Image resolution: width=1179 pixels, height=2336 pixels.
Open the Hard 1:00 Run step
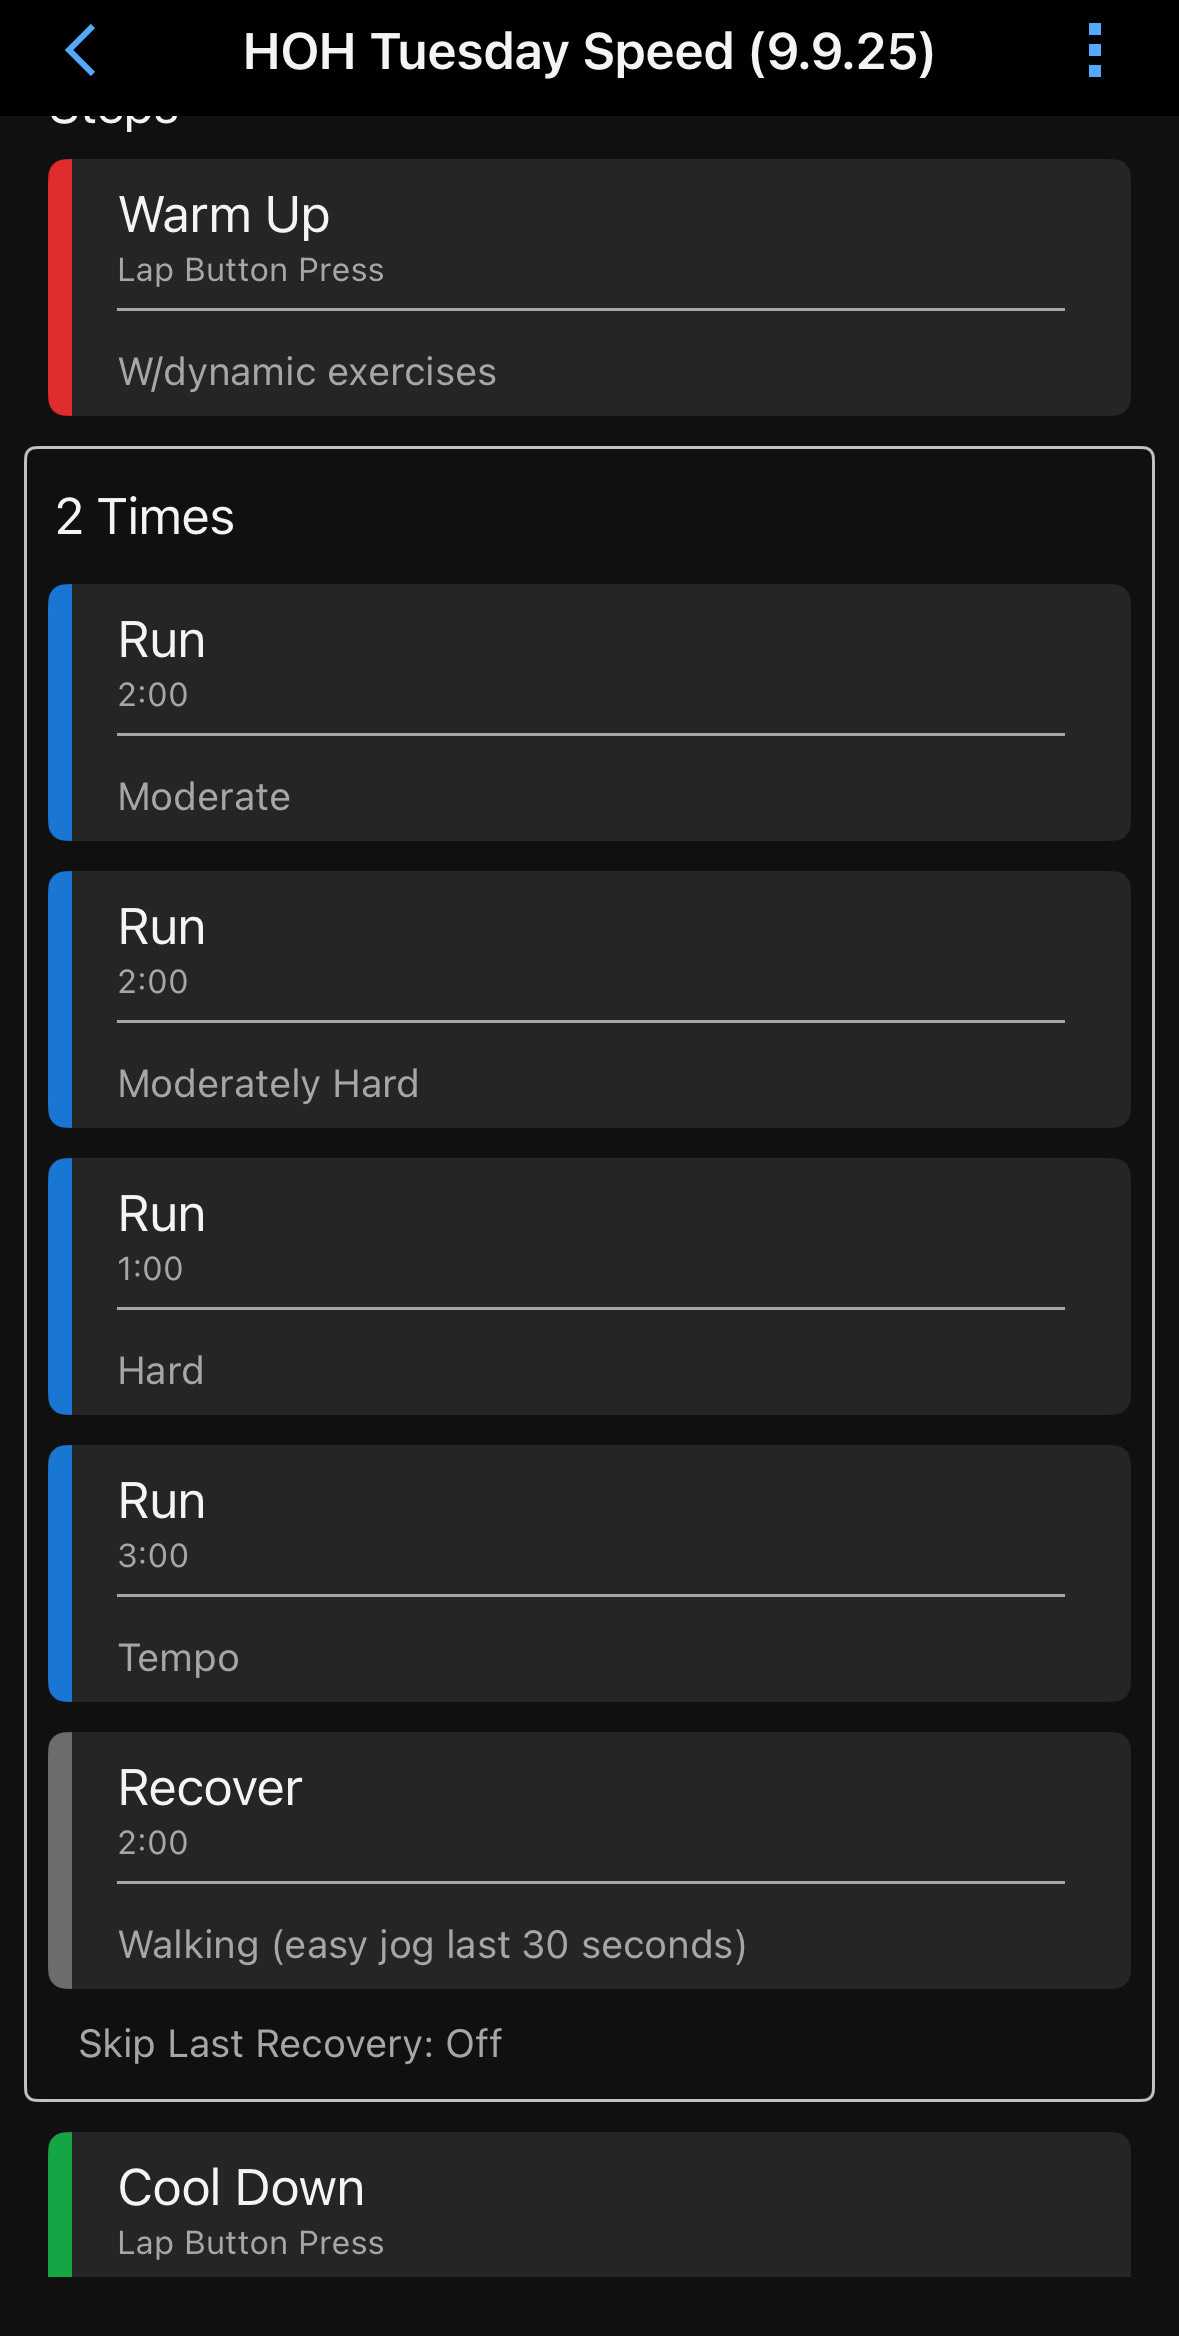(x=590, y=1240)
